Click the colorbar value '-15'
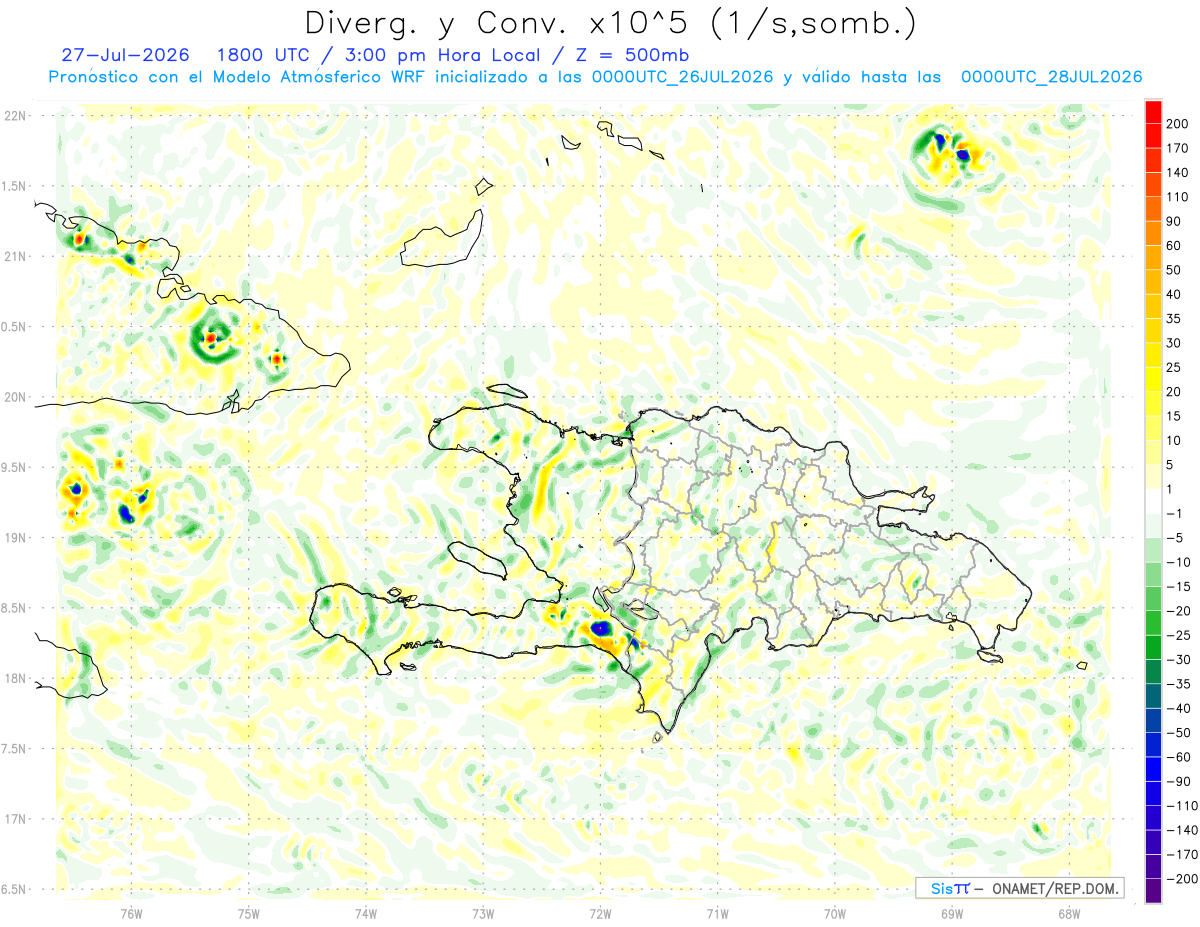The height and width of the screenshot is (927, 1200). click(x=1178, y=587)
